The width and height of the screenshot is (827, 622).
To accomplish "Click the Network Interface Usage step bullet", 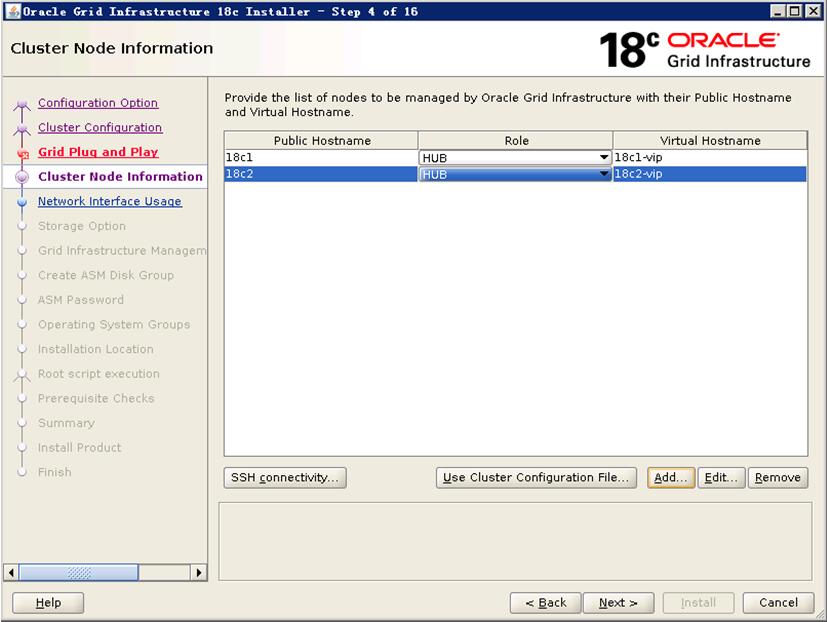I will click(22, 202).
